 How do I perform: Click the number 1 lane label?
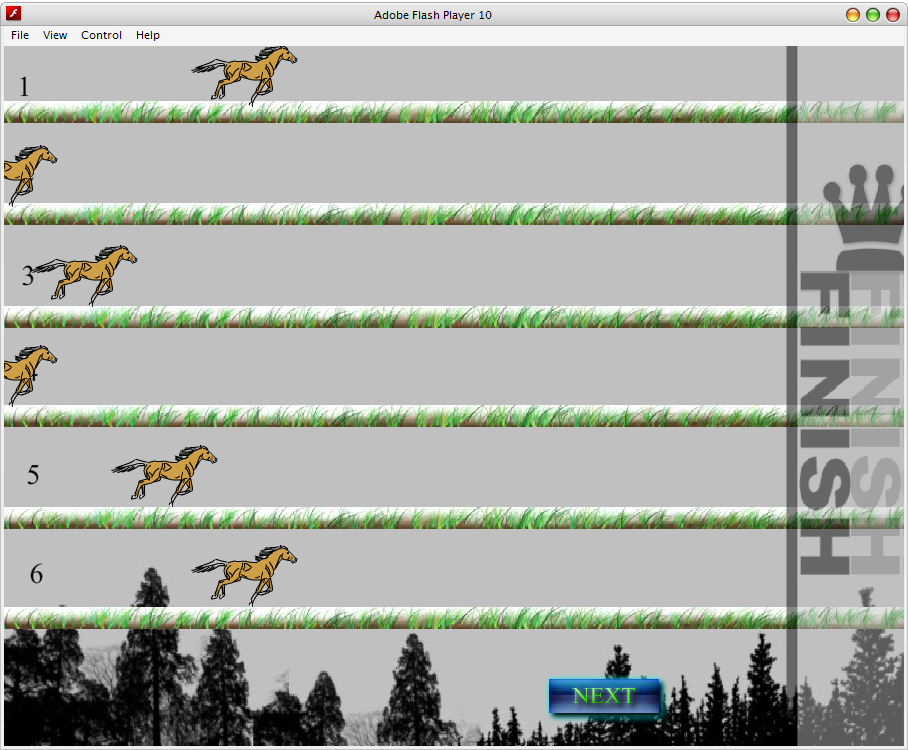tap(23, 87)
